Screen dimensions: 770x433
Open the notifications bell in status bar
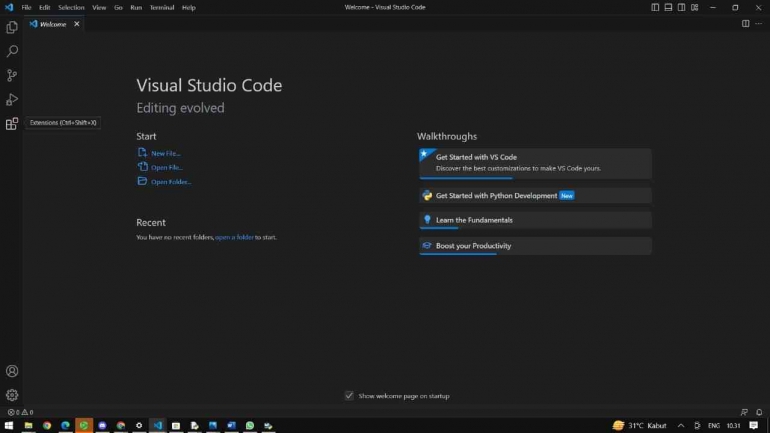pyautogui.click(x=759, y=412)
